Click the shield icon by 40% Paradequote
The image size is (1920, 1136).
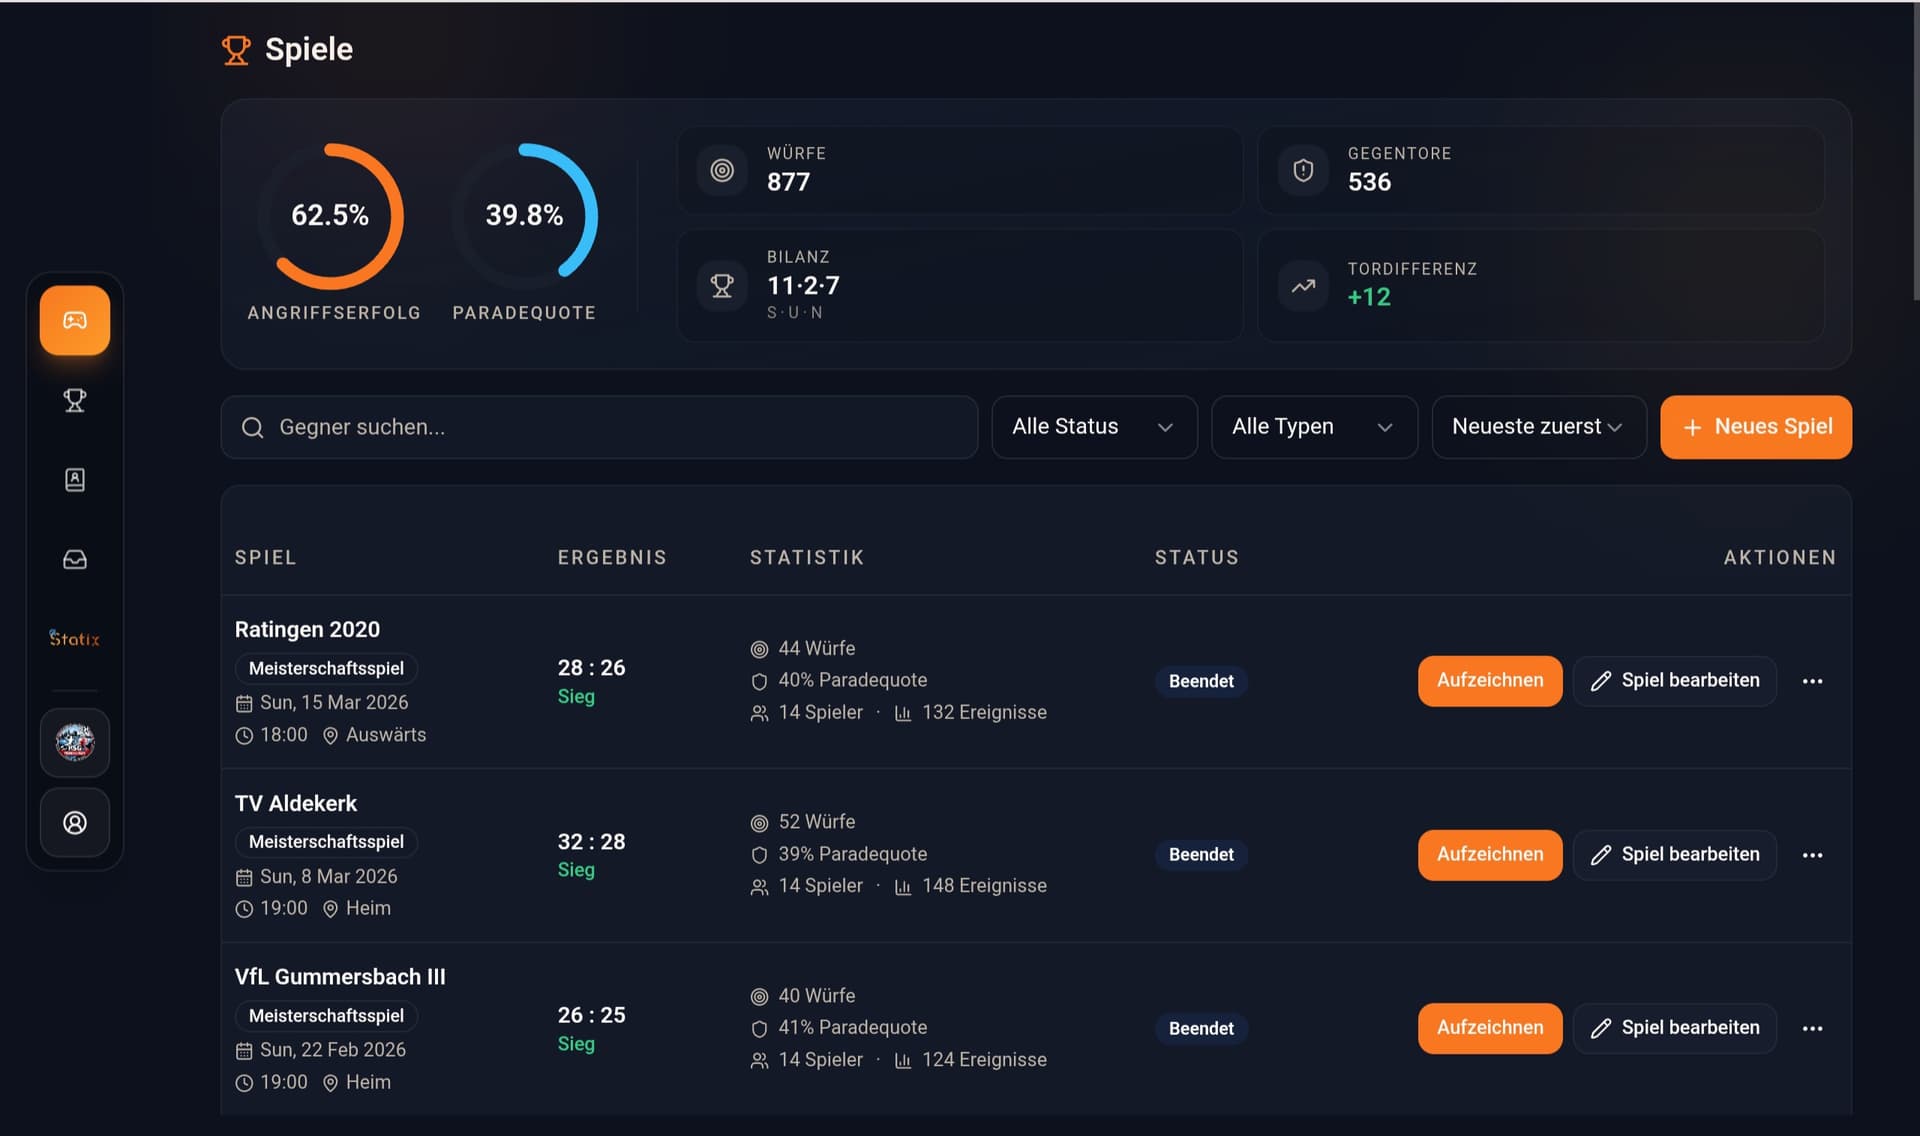point(759,682)
